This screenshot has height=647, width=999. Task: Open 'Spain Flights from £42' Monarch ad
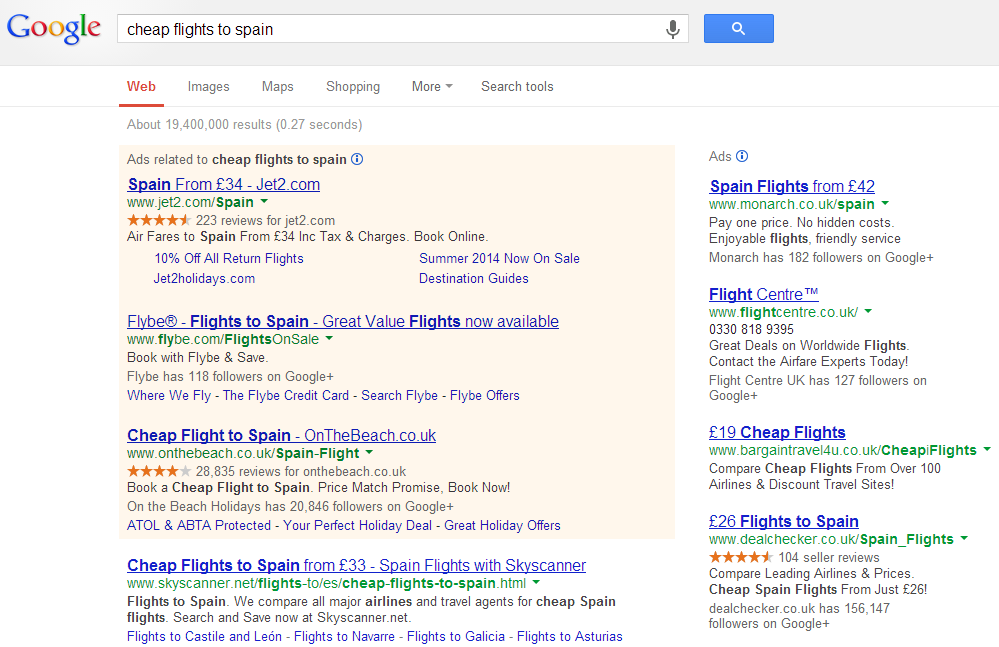click(x=792, y=187)
